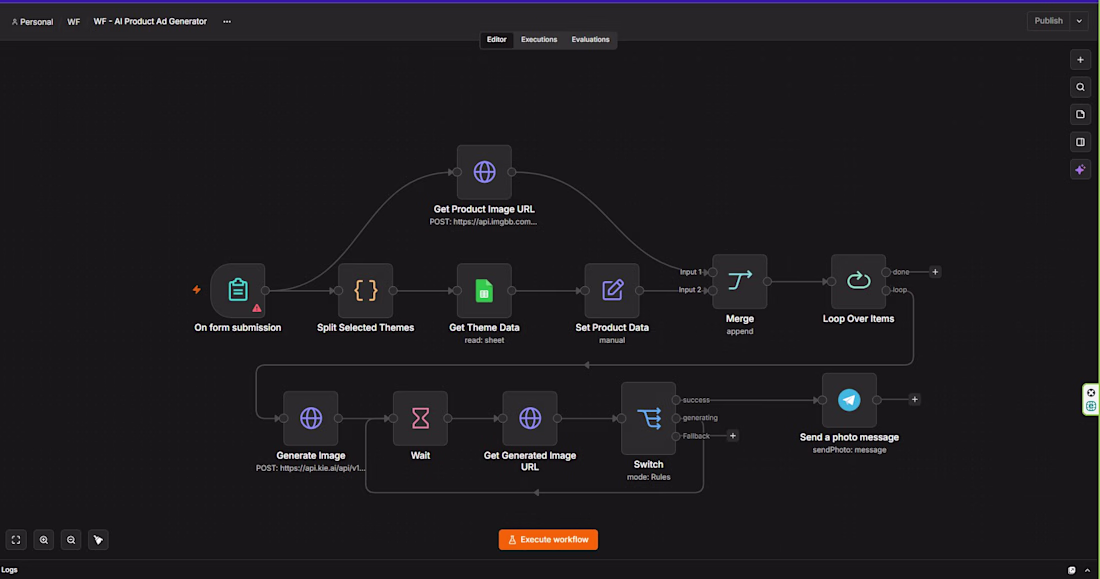Click the Merge node icon
1100x579 pixels.
click(739, 281)
